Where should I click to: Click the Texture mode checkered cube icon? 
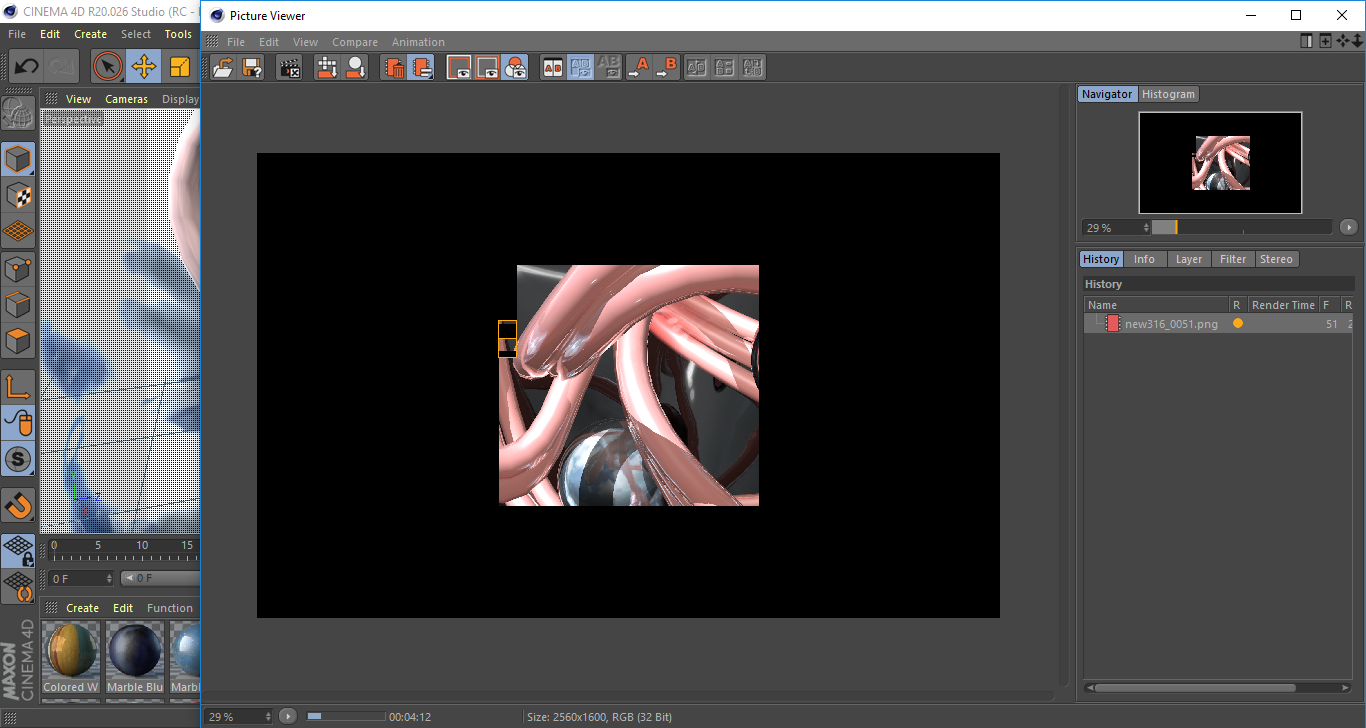tap(18, 195)
